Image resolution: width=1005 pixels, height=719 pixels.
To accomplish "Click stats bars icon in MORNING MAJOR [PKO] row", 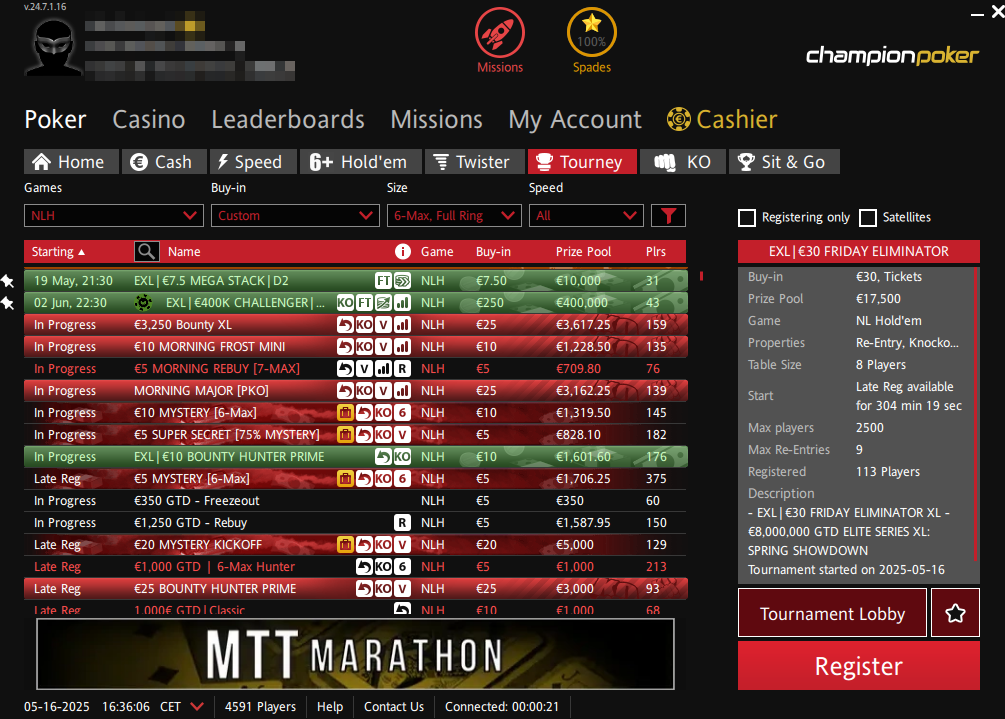I will 402,391.
